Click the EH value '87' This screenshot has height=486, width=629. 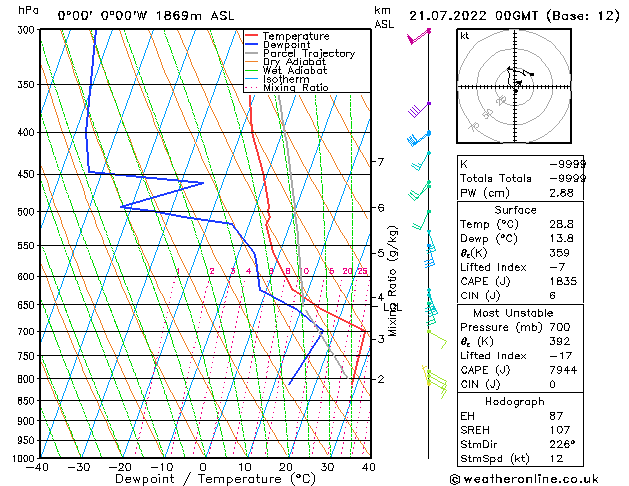pyautogui.click(x=556, y=416)
